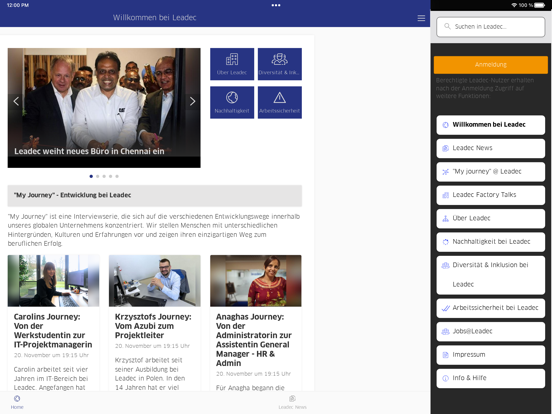The width and height of the screenshot is (552, 414).
Task: Click the Wi-Fi status icon
Action: [x=514, y=5]
